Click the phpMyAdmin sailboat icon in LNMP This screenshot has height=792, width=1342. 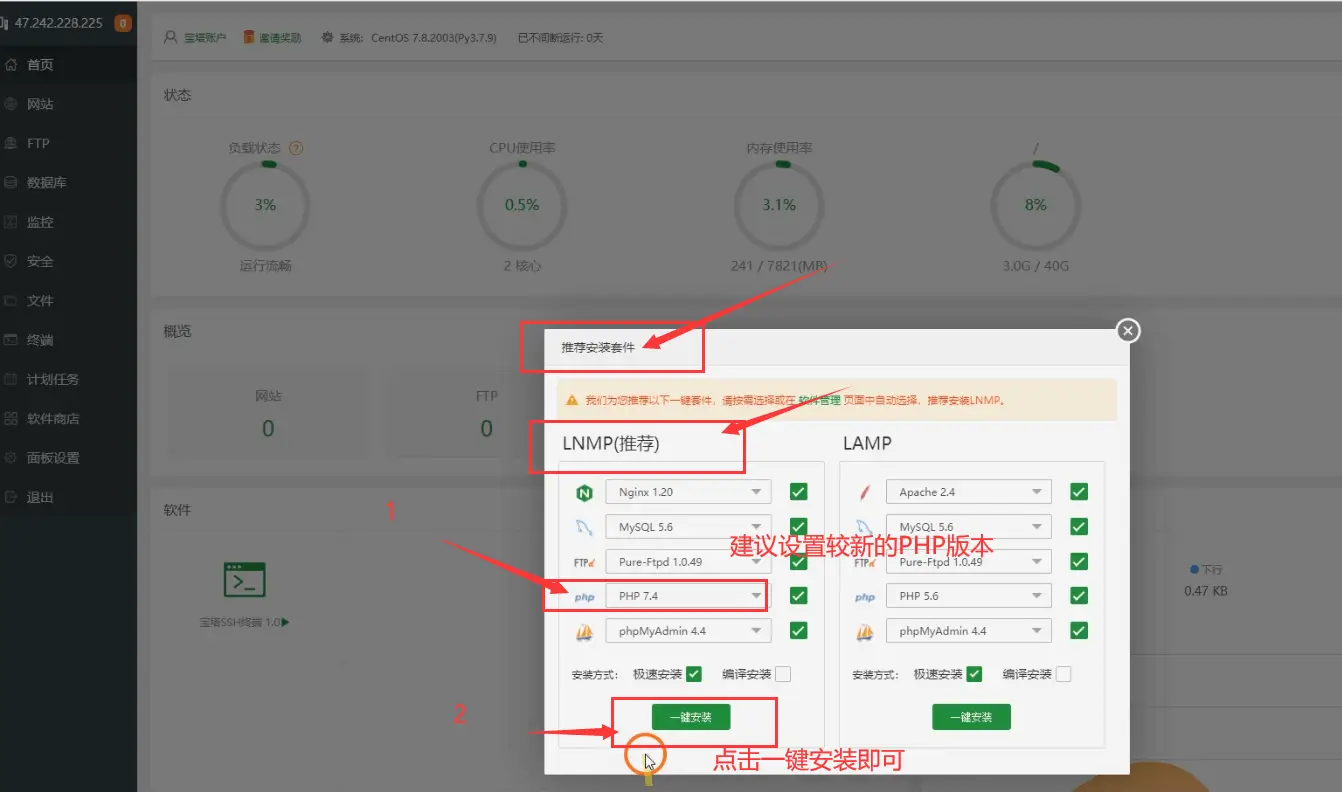(x=584, y=632)
